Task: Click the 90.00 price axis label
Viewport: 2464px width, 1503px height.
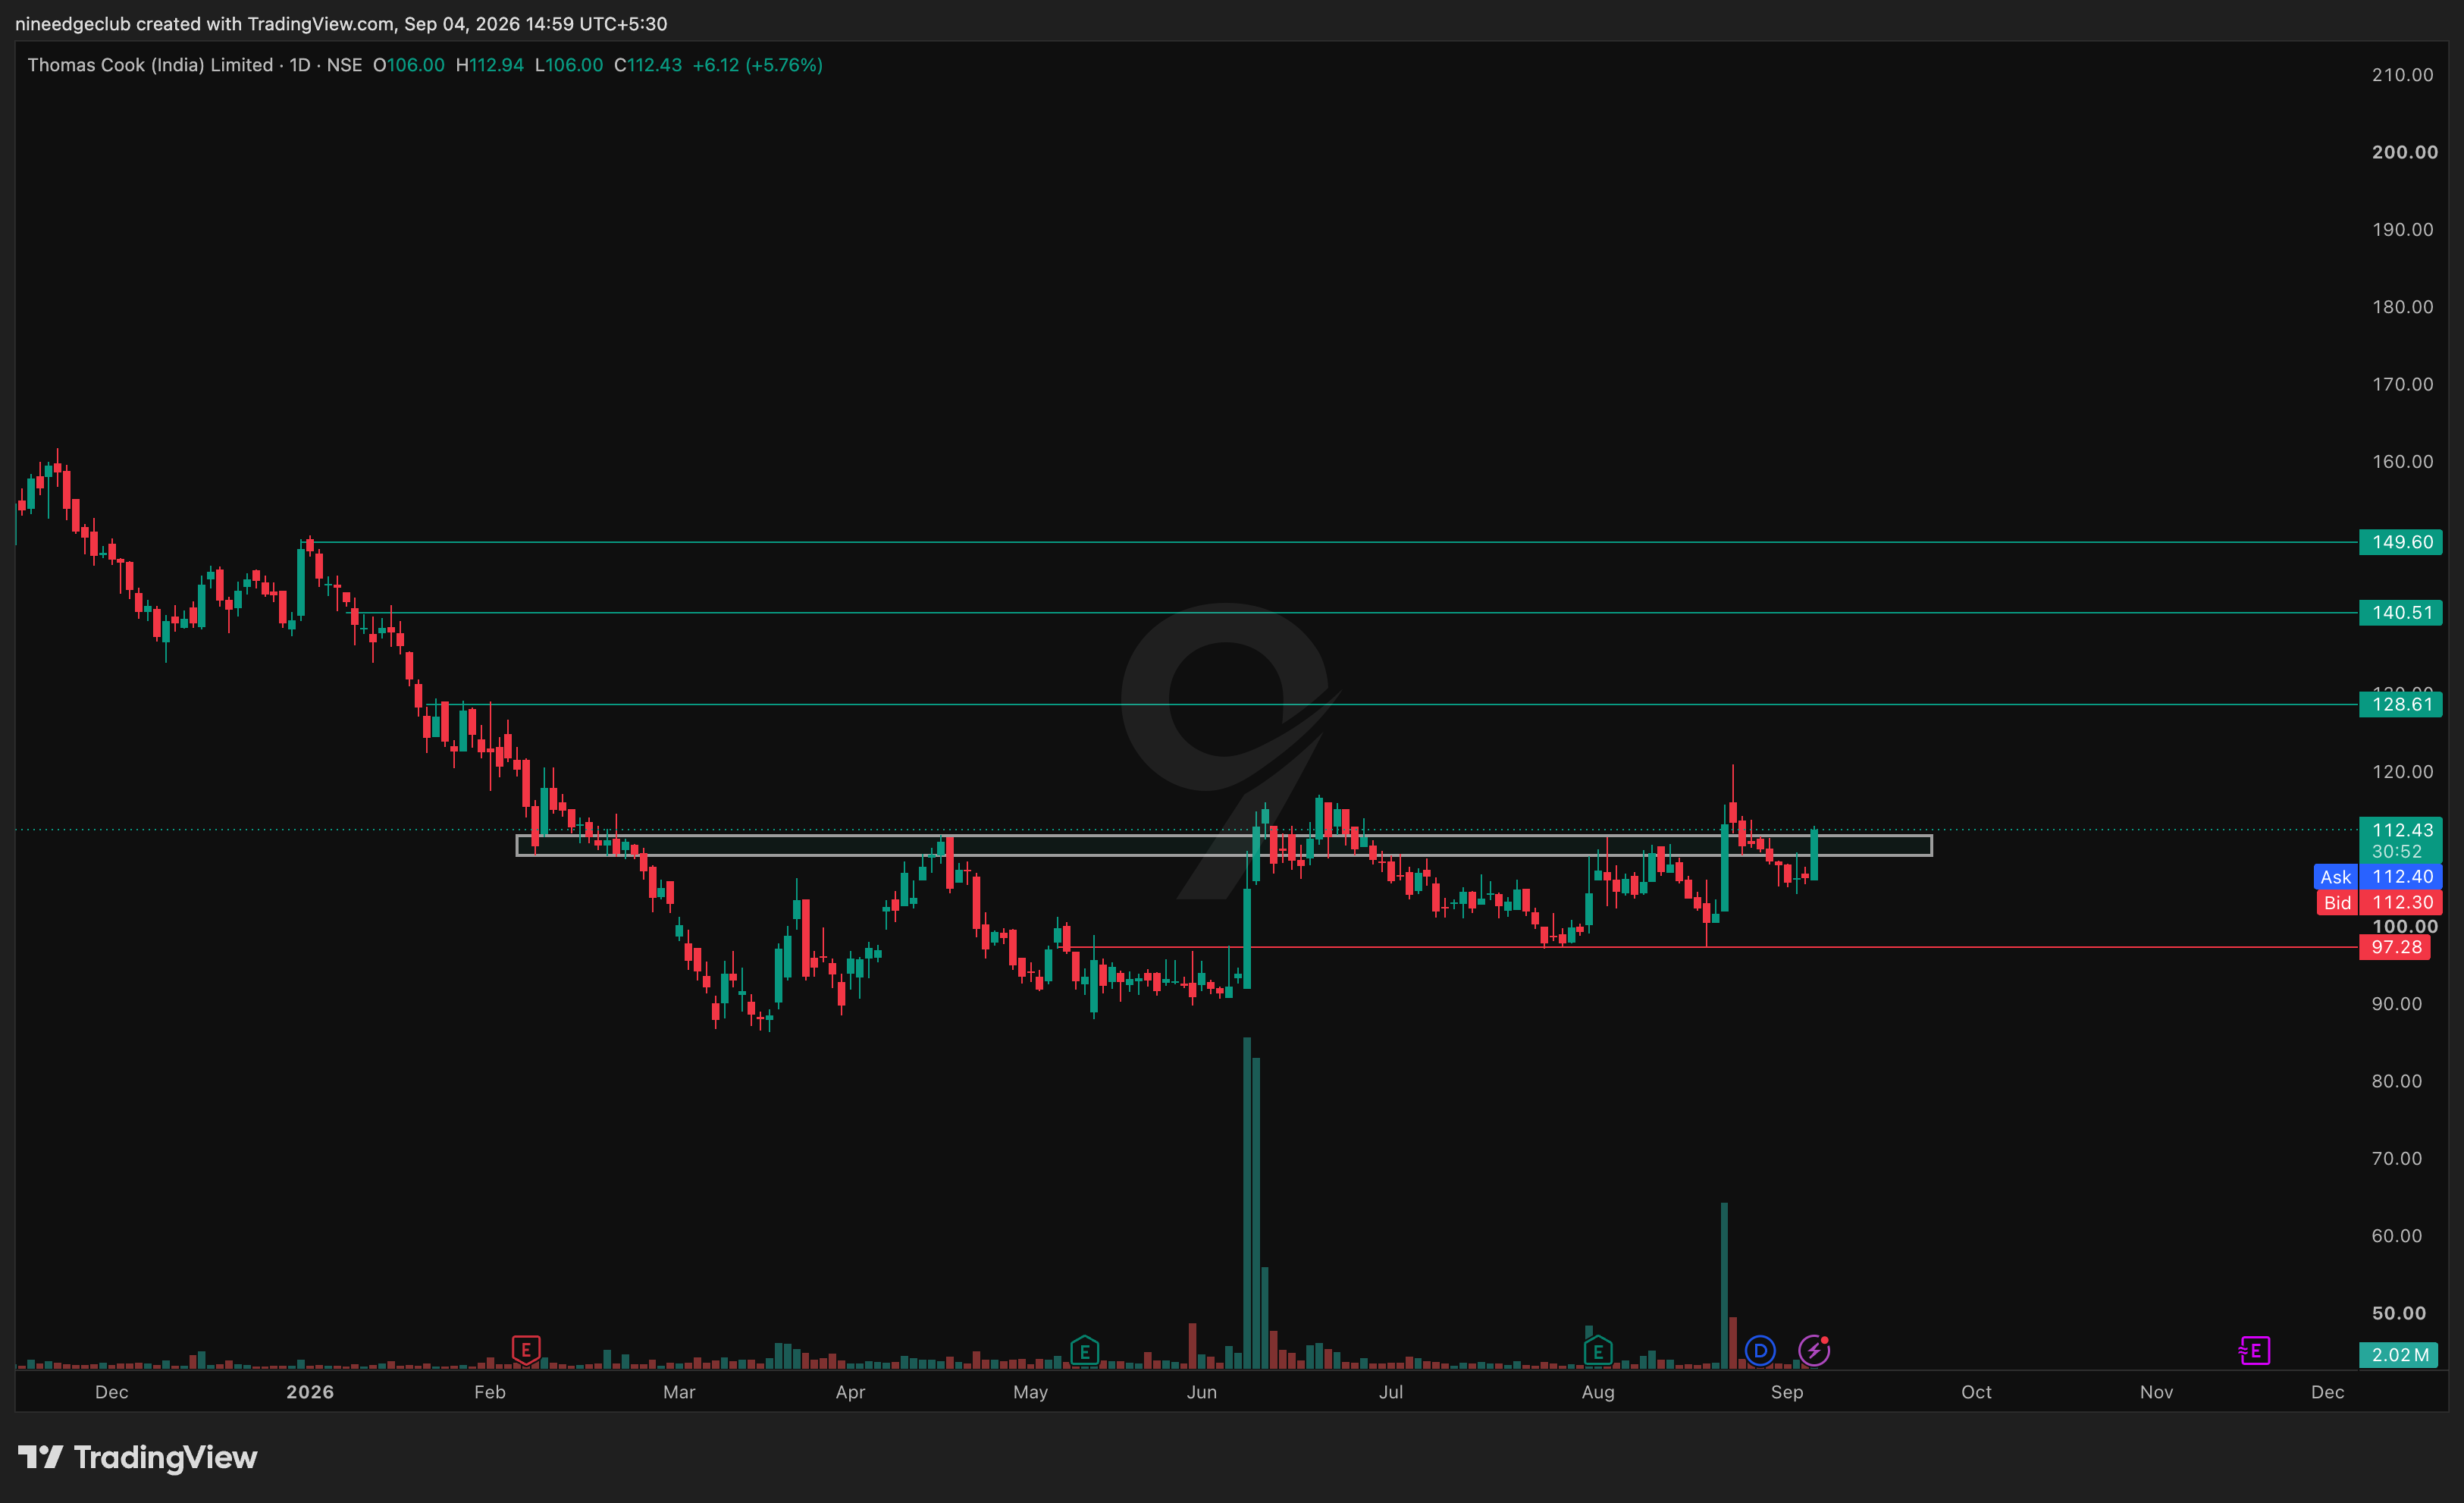Action: point(2396,1003)
